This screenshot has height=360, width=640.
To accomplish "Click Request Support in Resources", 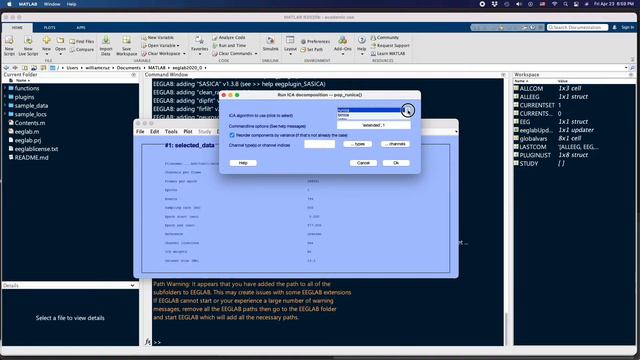I will point(389,45).
